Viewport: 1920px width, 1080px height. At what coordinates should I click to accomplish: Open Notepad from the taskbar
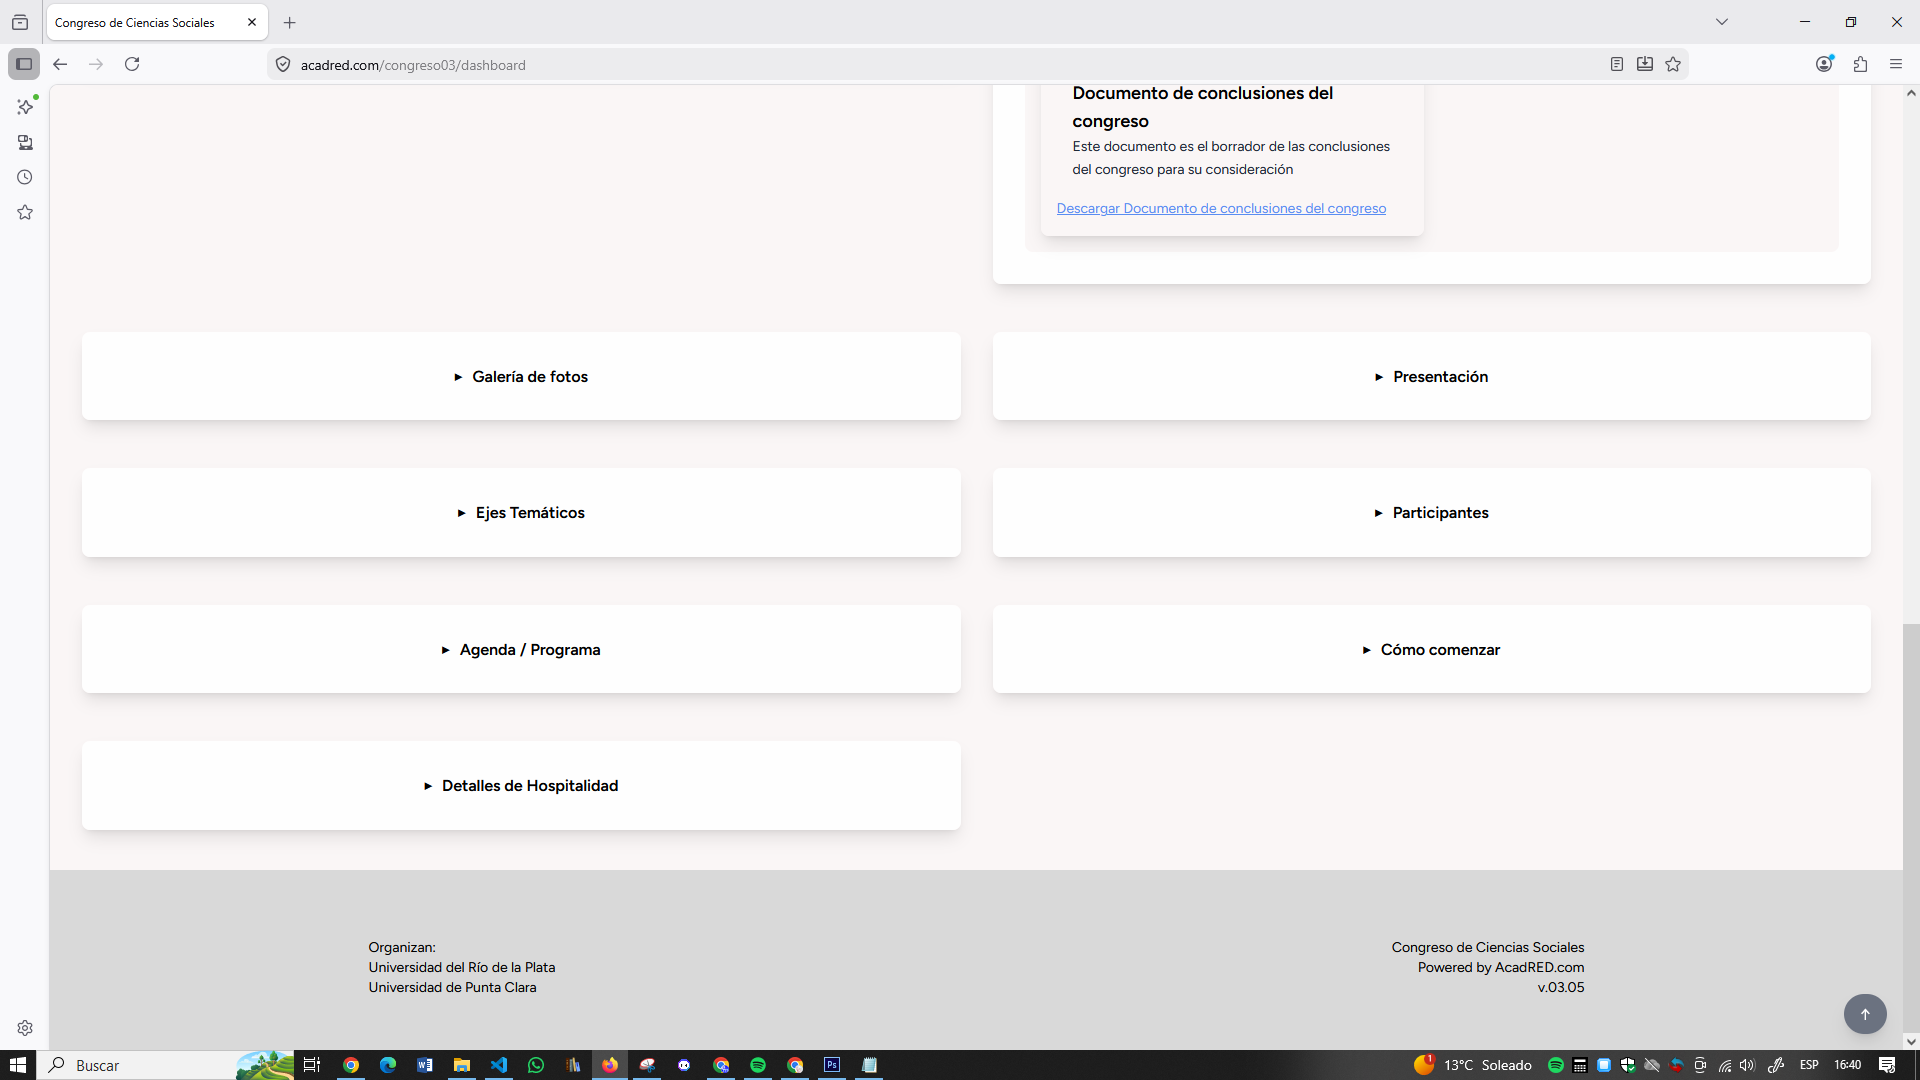coord(869,1065)
